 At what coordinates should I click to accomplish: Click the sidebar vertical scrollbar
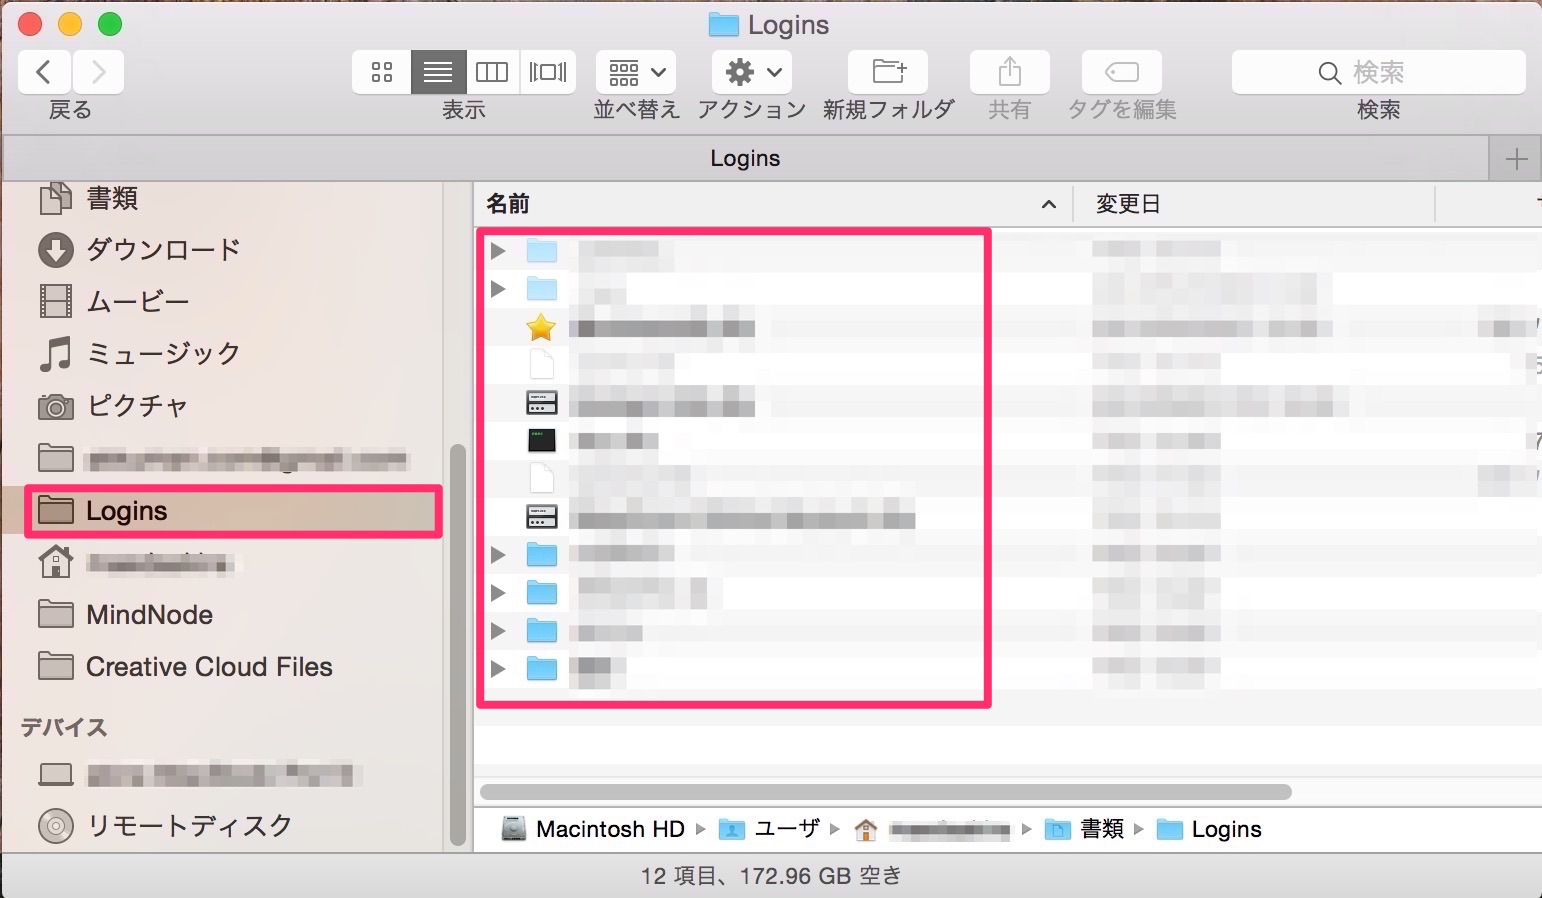pos(458,644)
